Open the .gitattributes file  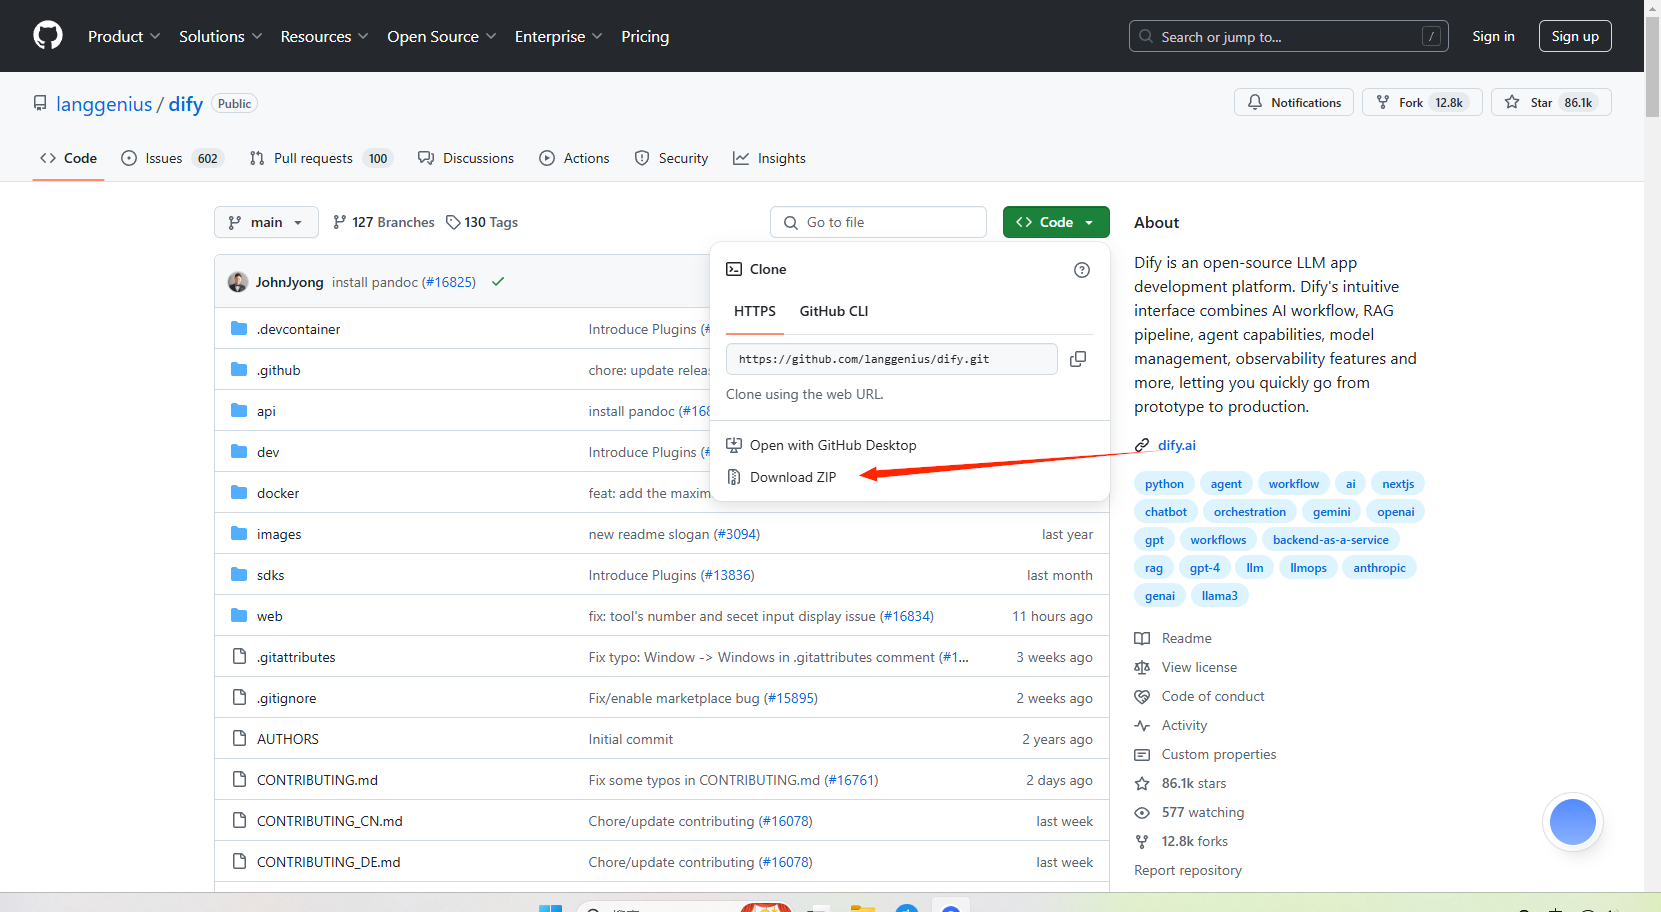click(296, 657)
